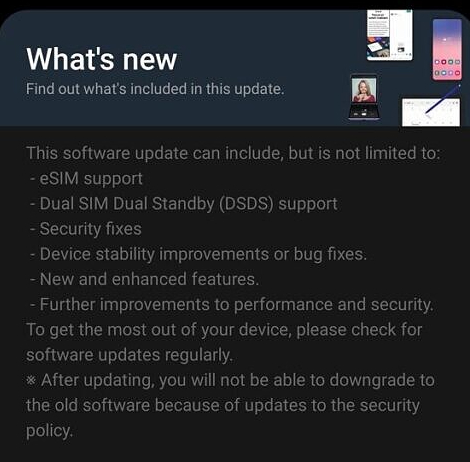Tap the 'software updates regularly' line

click(x=129, y=355)
